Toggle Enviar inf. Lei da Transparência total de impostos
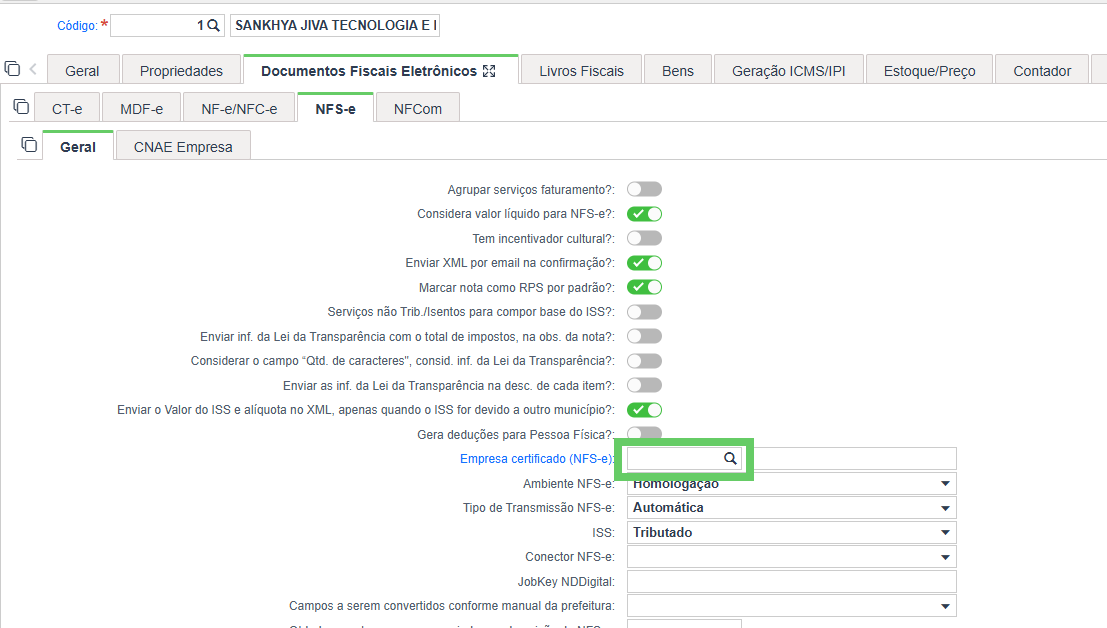Viewport: 1107px width, 628px height. click(x=645, y=336)
